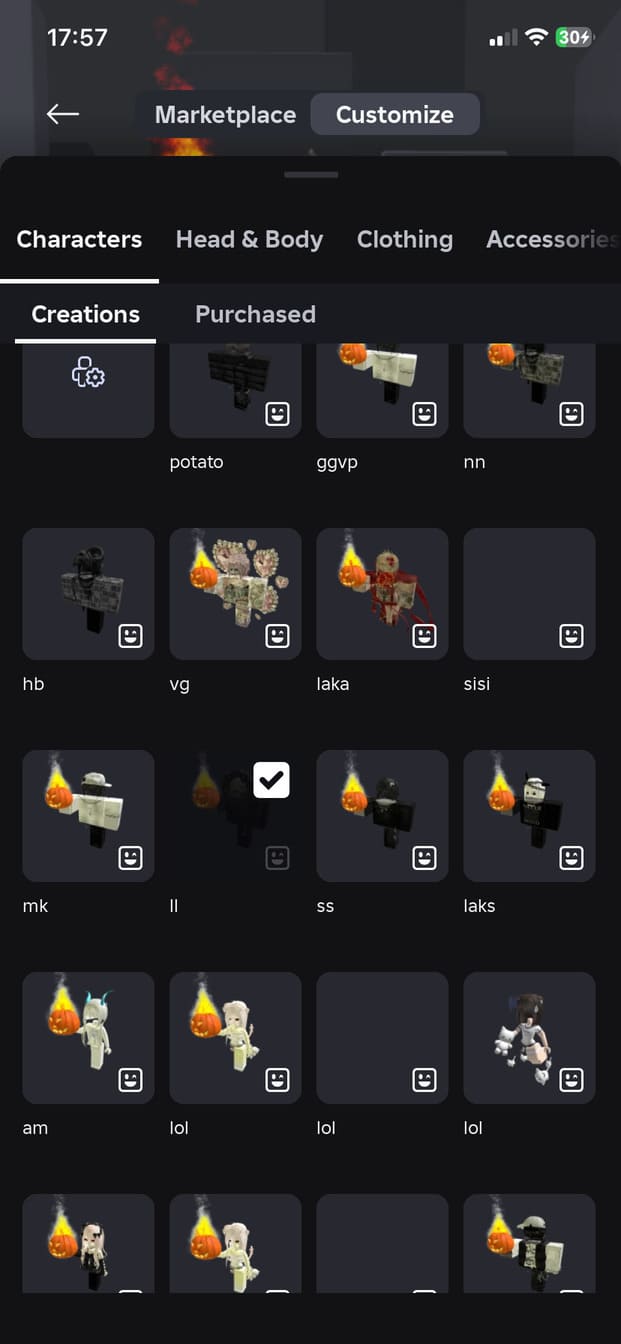Screen dimensions: 621x1344
Task: Tap the back arrow icon
Action: tap(62, 114)
